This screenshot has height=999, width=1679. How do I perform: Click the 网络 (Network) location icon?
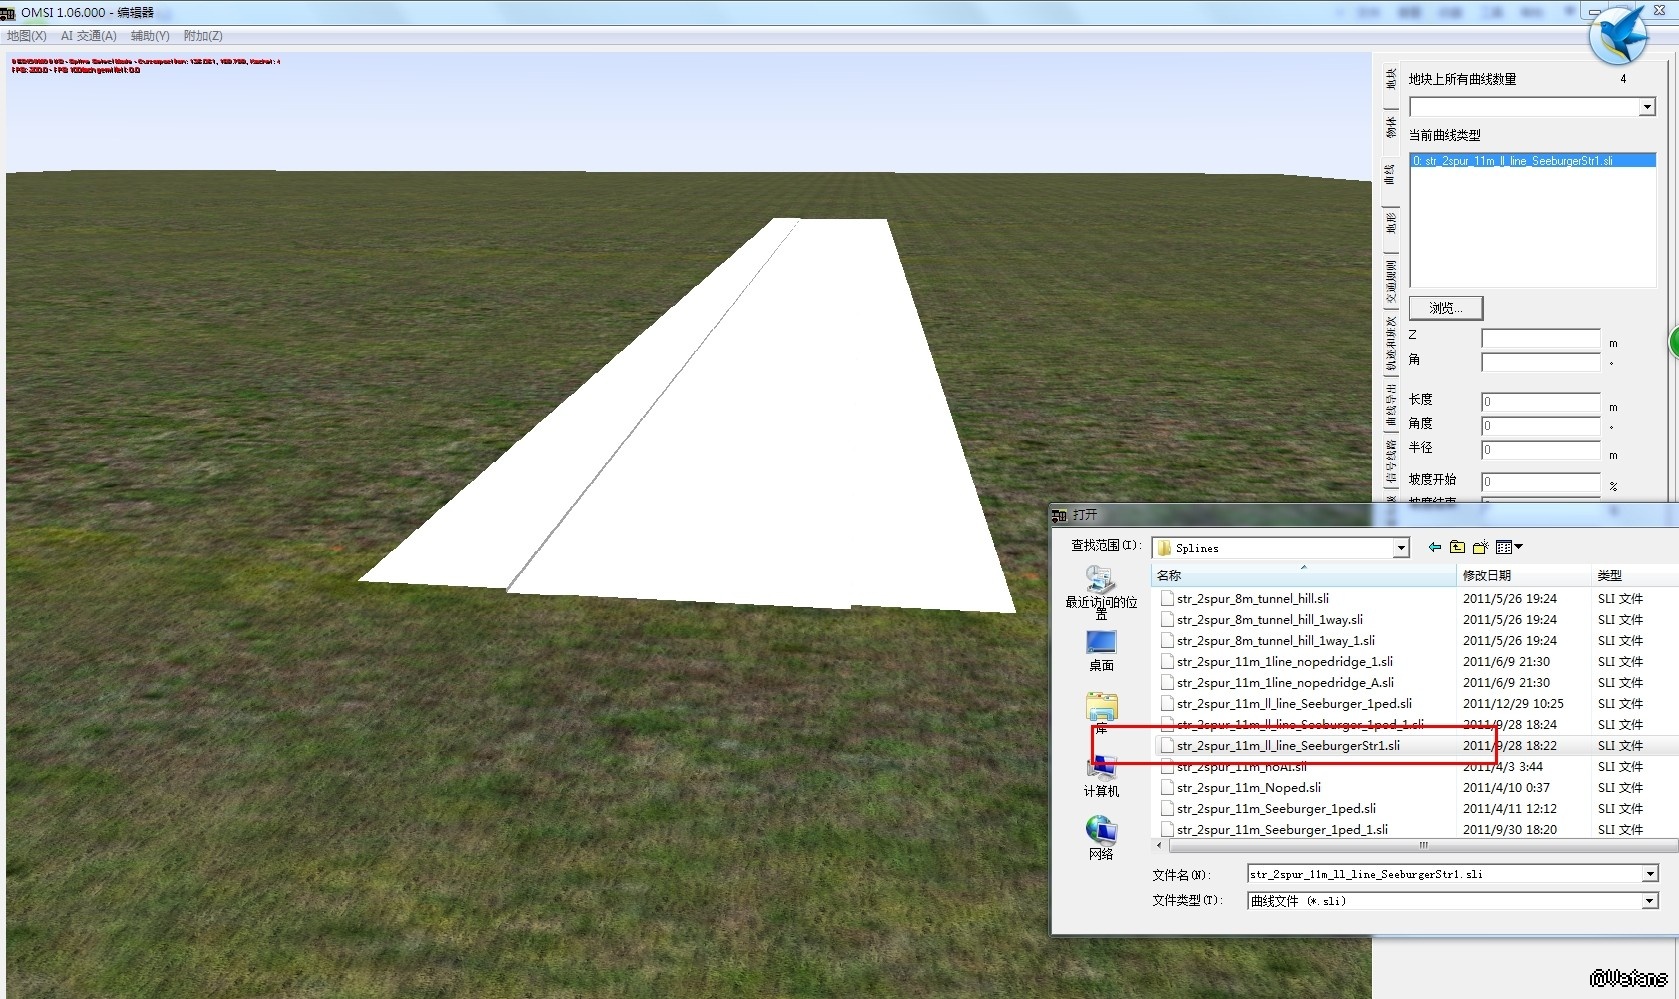coord(1101,831)
